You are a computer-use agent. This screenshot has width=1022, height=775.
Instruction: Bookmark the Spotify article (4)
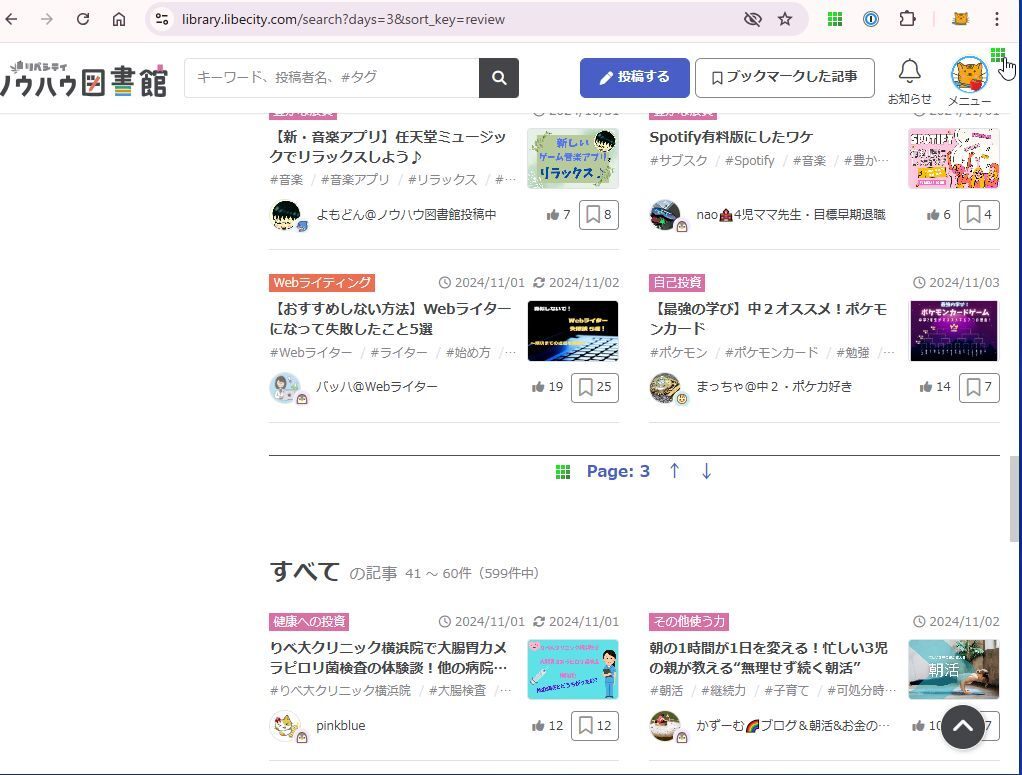[x=979, y=214]
